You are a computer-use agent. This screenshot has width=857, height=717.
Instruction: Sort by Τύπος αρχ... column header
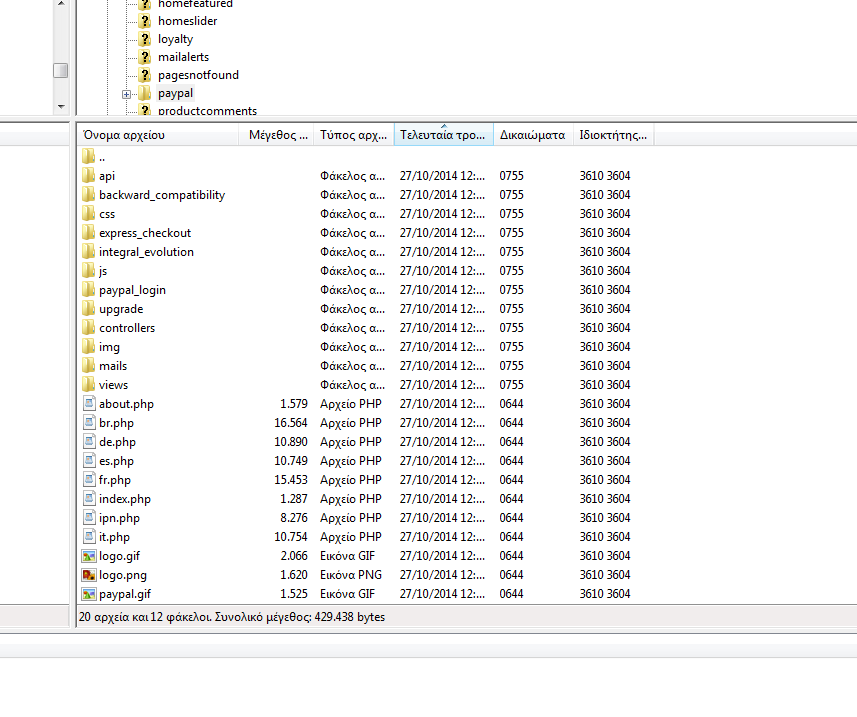coord(354,135)
